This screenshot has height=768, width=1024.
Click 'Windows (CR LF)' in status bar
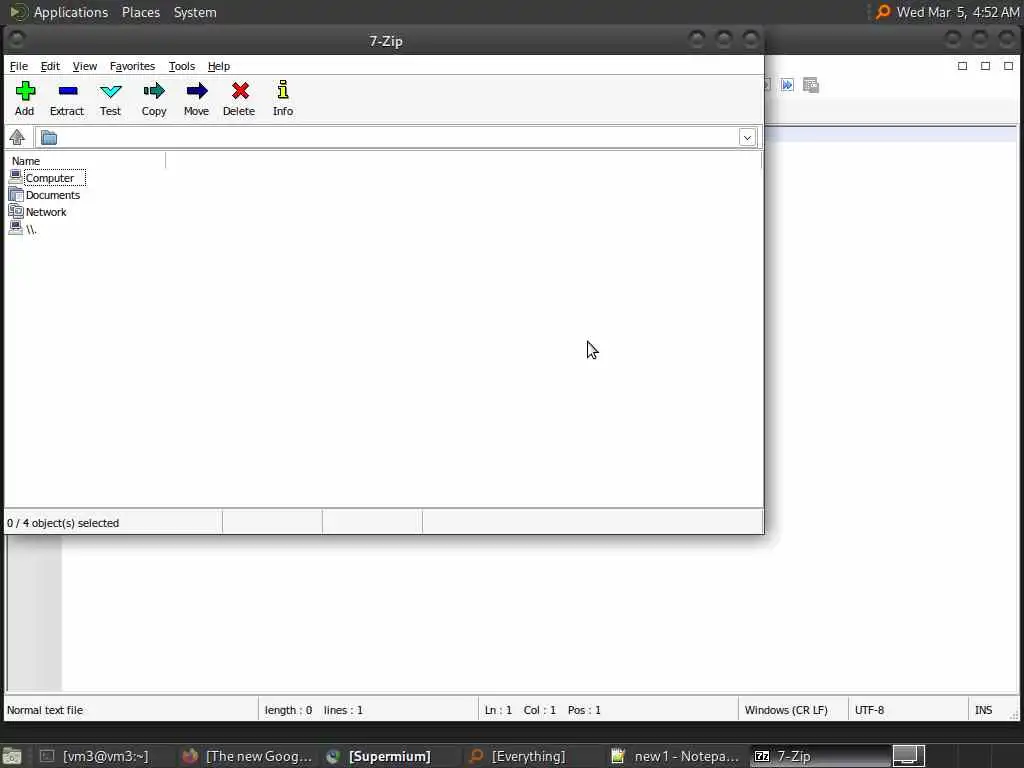tap(786, 710)
